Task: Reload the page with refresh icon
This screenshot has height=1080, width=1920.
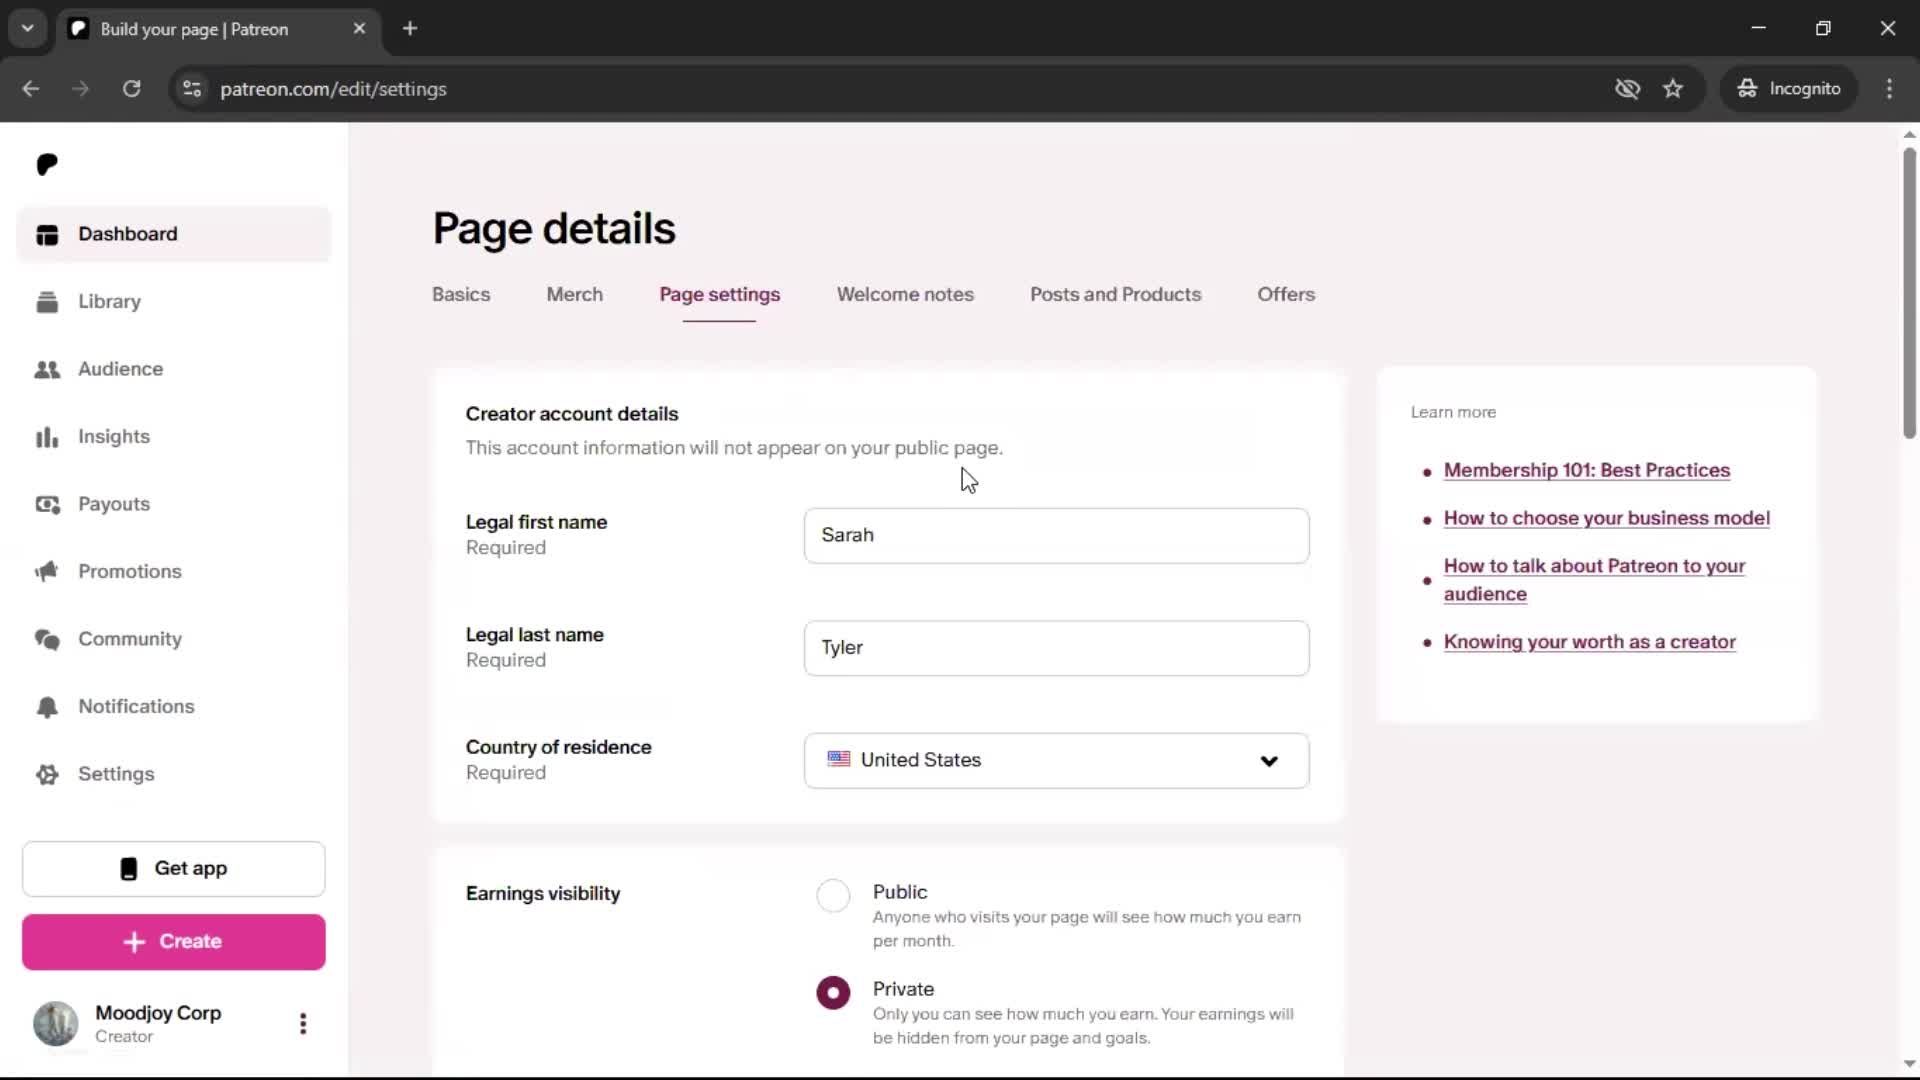Action: (131, 89)
